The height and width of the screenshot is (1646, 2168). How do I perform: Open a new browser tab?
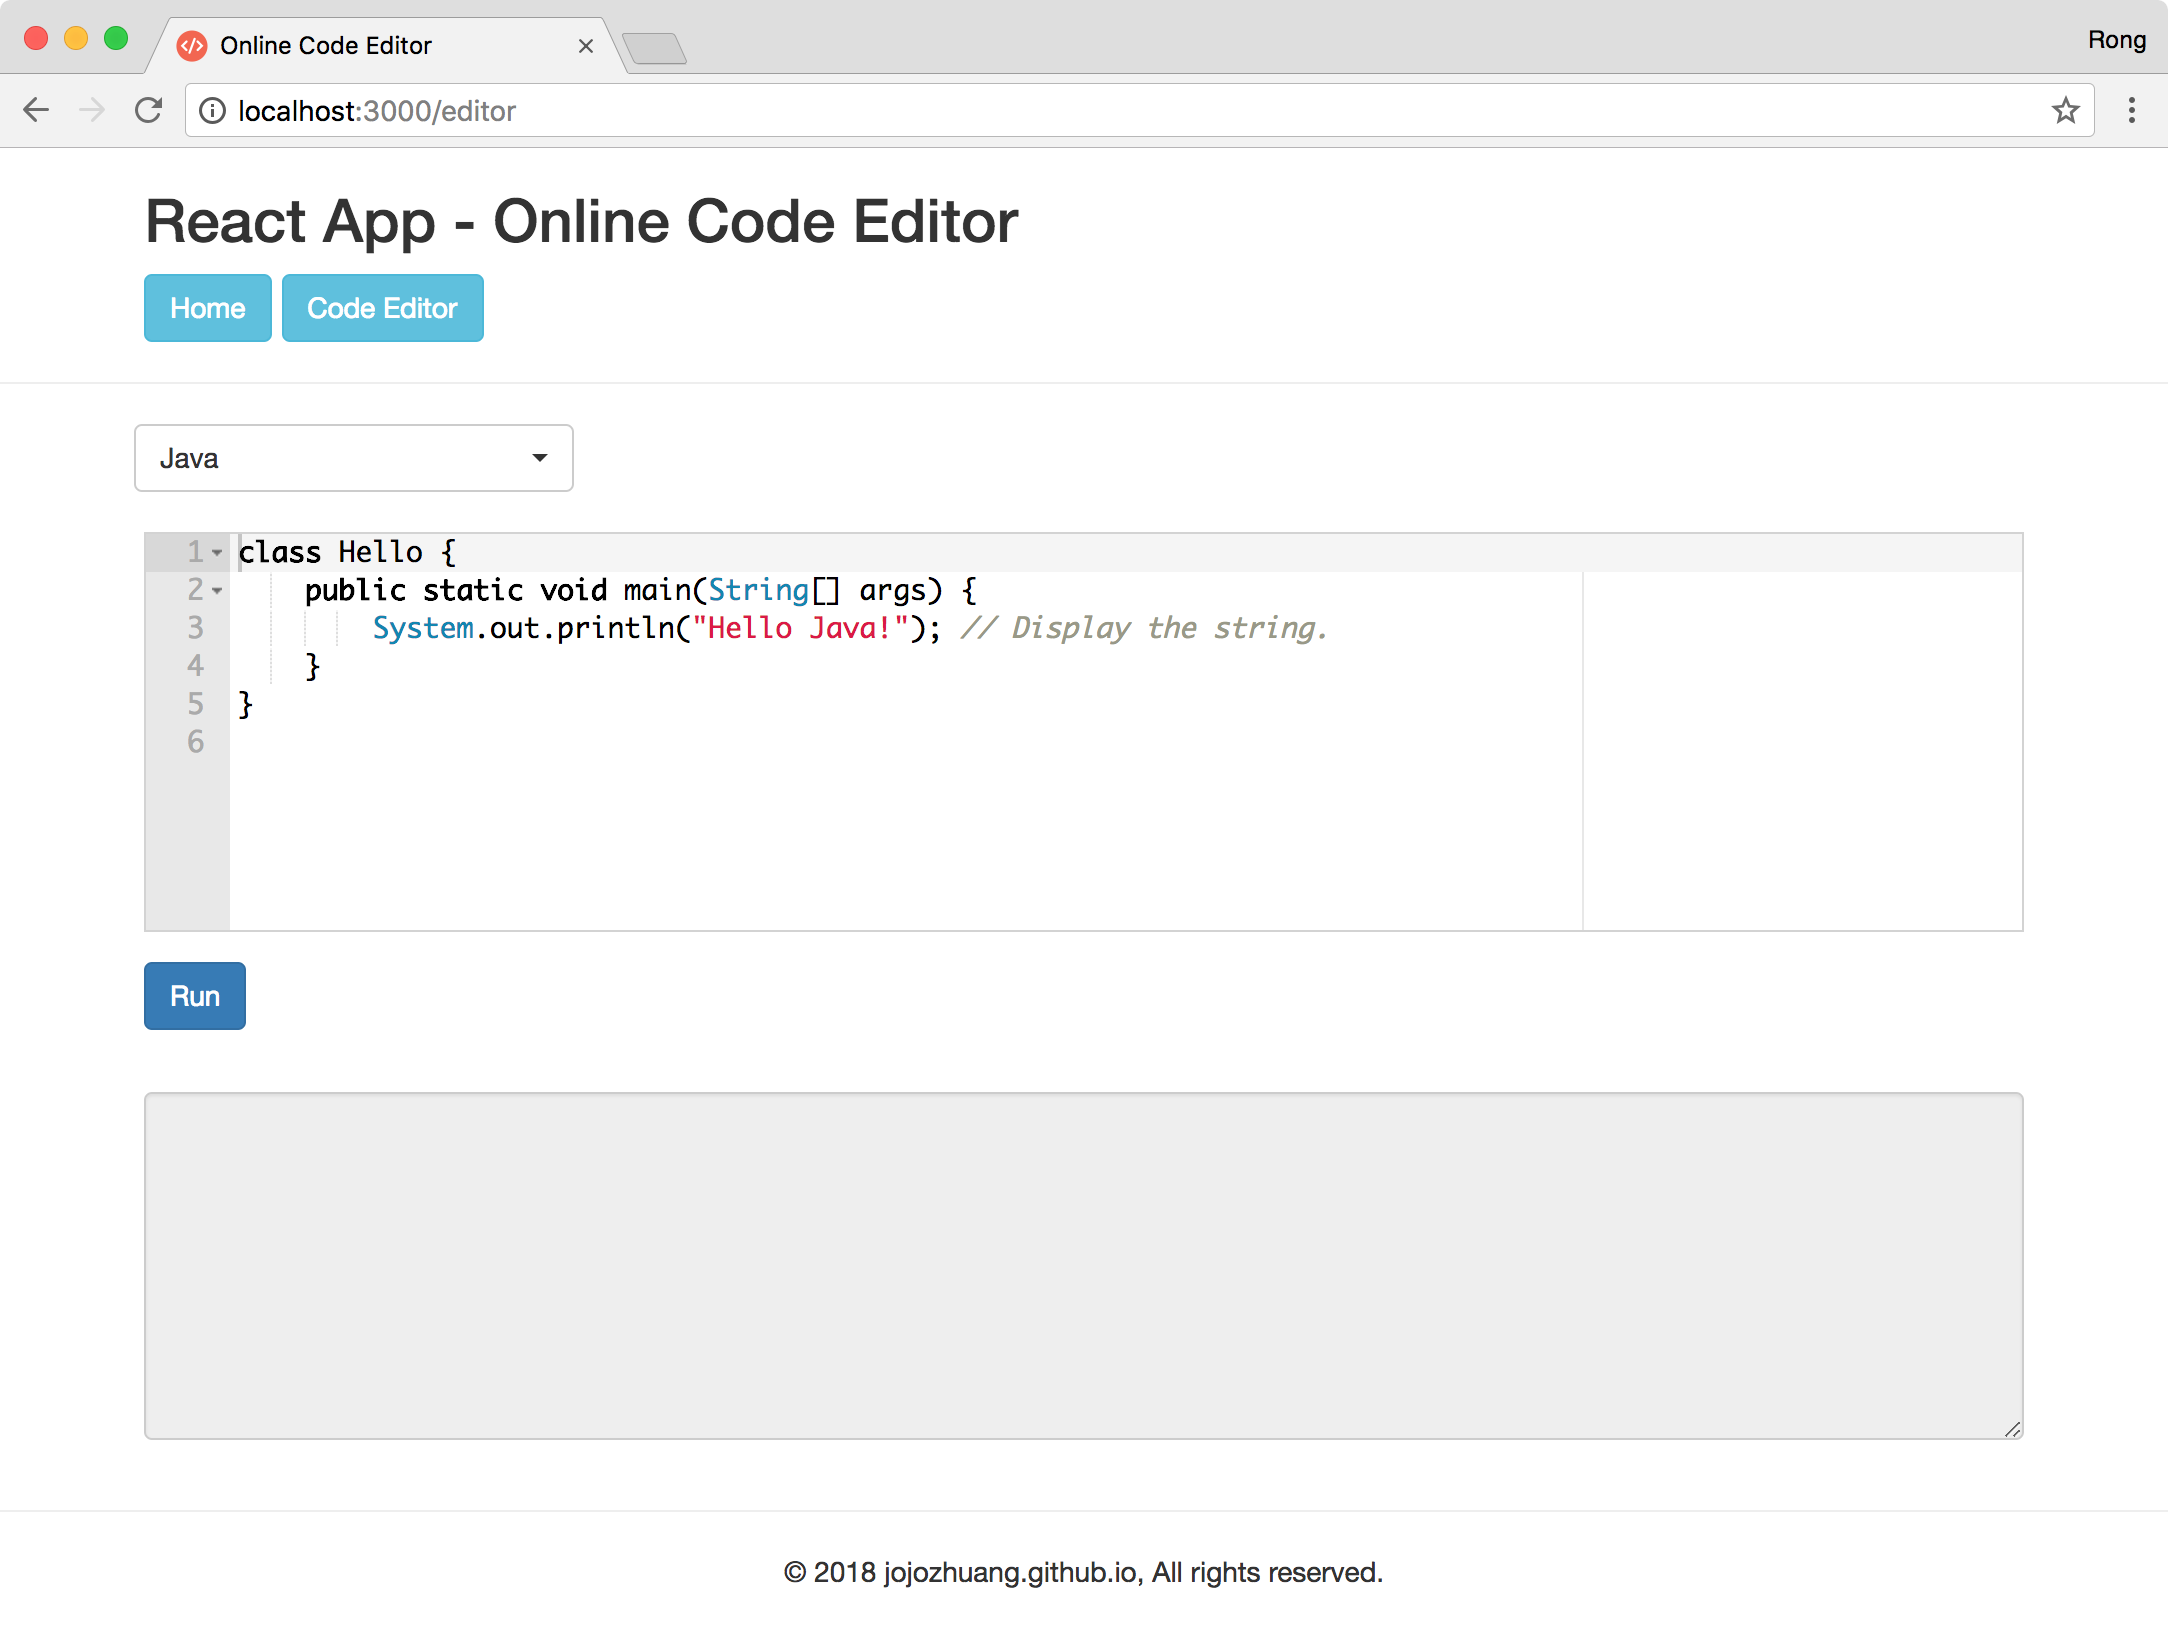tap(654, 48)
